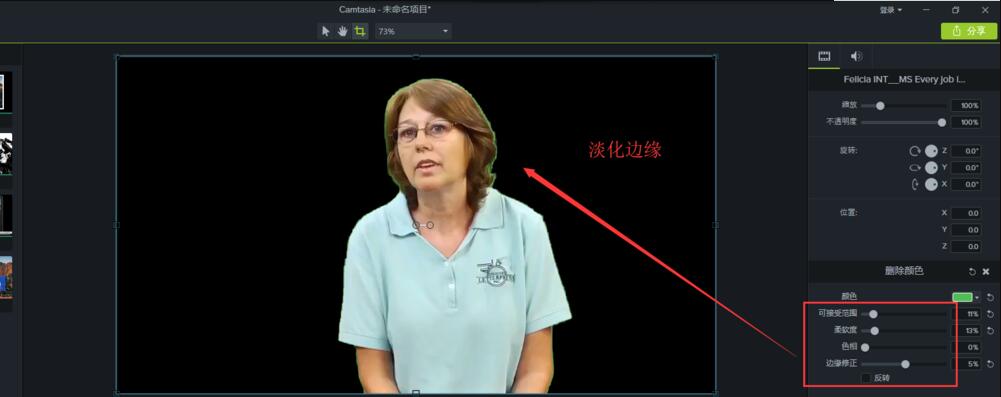Screen dimensions: 1001x397
Task: Click the softness 13% value field
Action: click(x=966, y=331)
